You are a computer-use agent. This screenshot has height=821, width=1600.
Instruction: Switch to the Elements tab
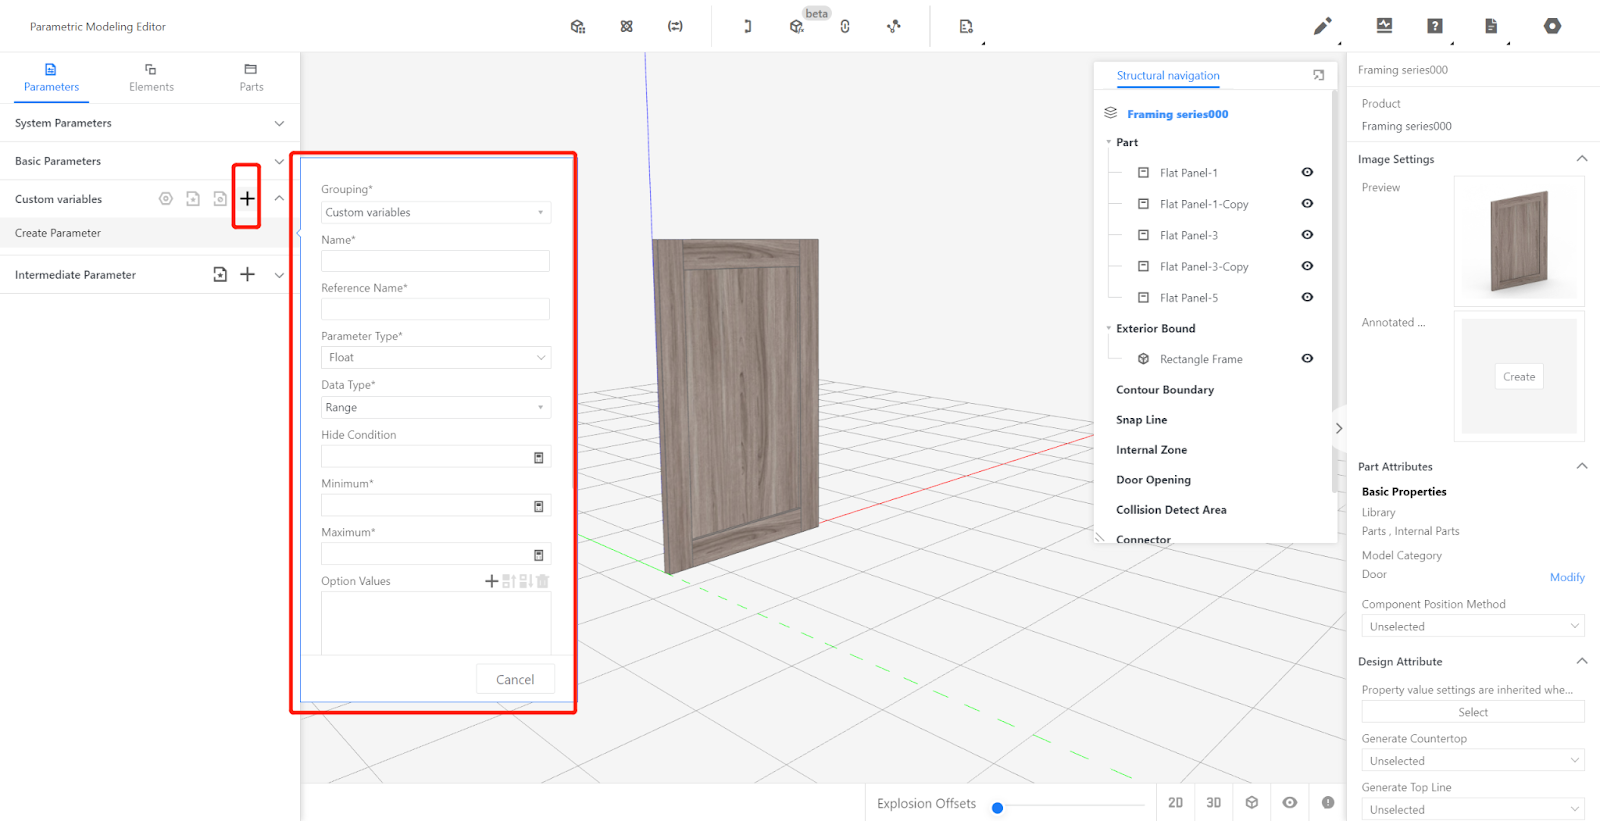(151, 77)
